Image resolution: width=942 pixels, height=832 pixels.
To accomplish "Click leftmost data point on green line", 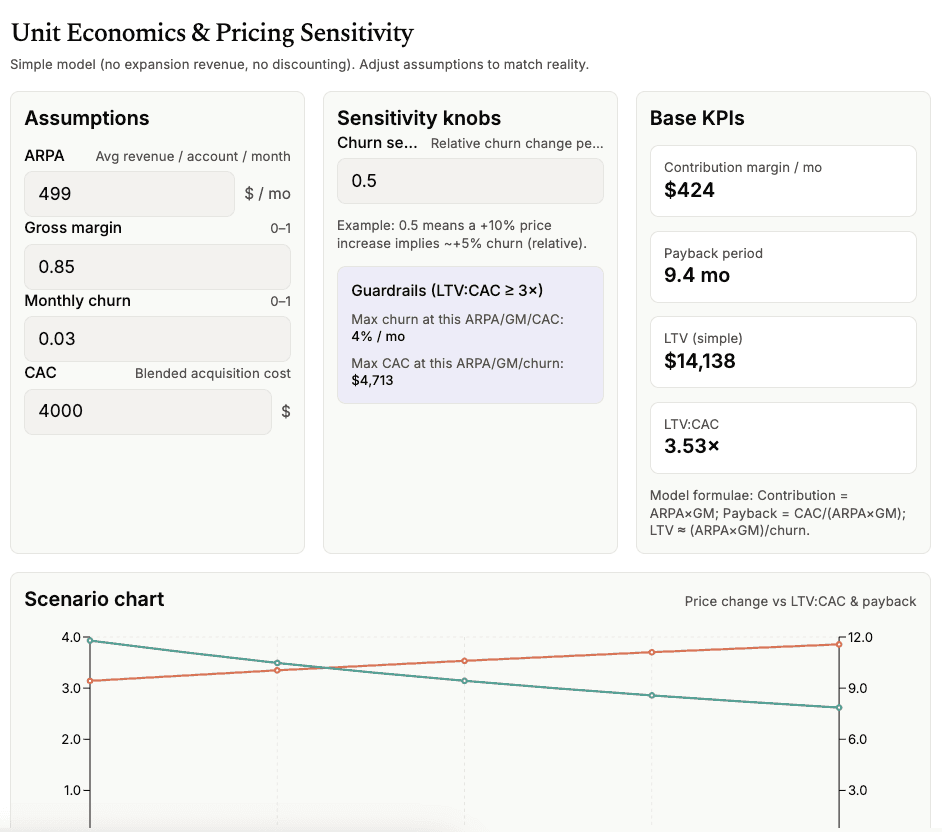I will coord(90,640).
